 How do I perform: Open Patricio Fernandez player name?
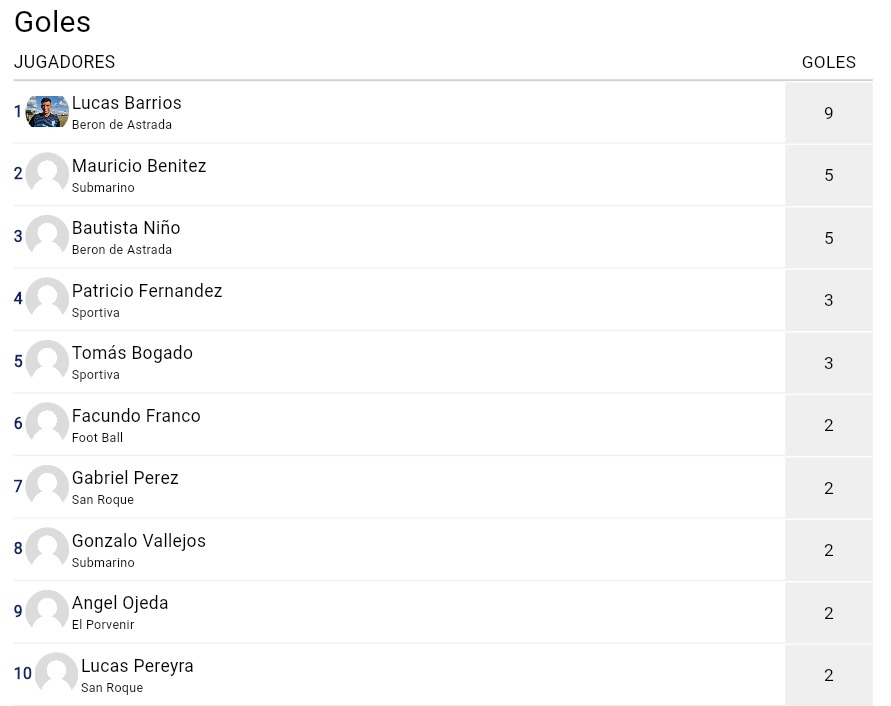pyautogui.click(x=147, y=290)
